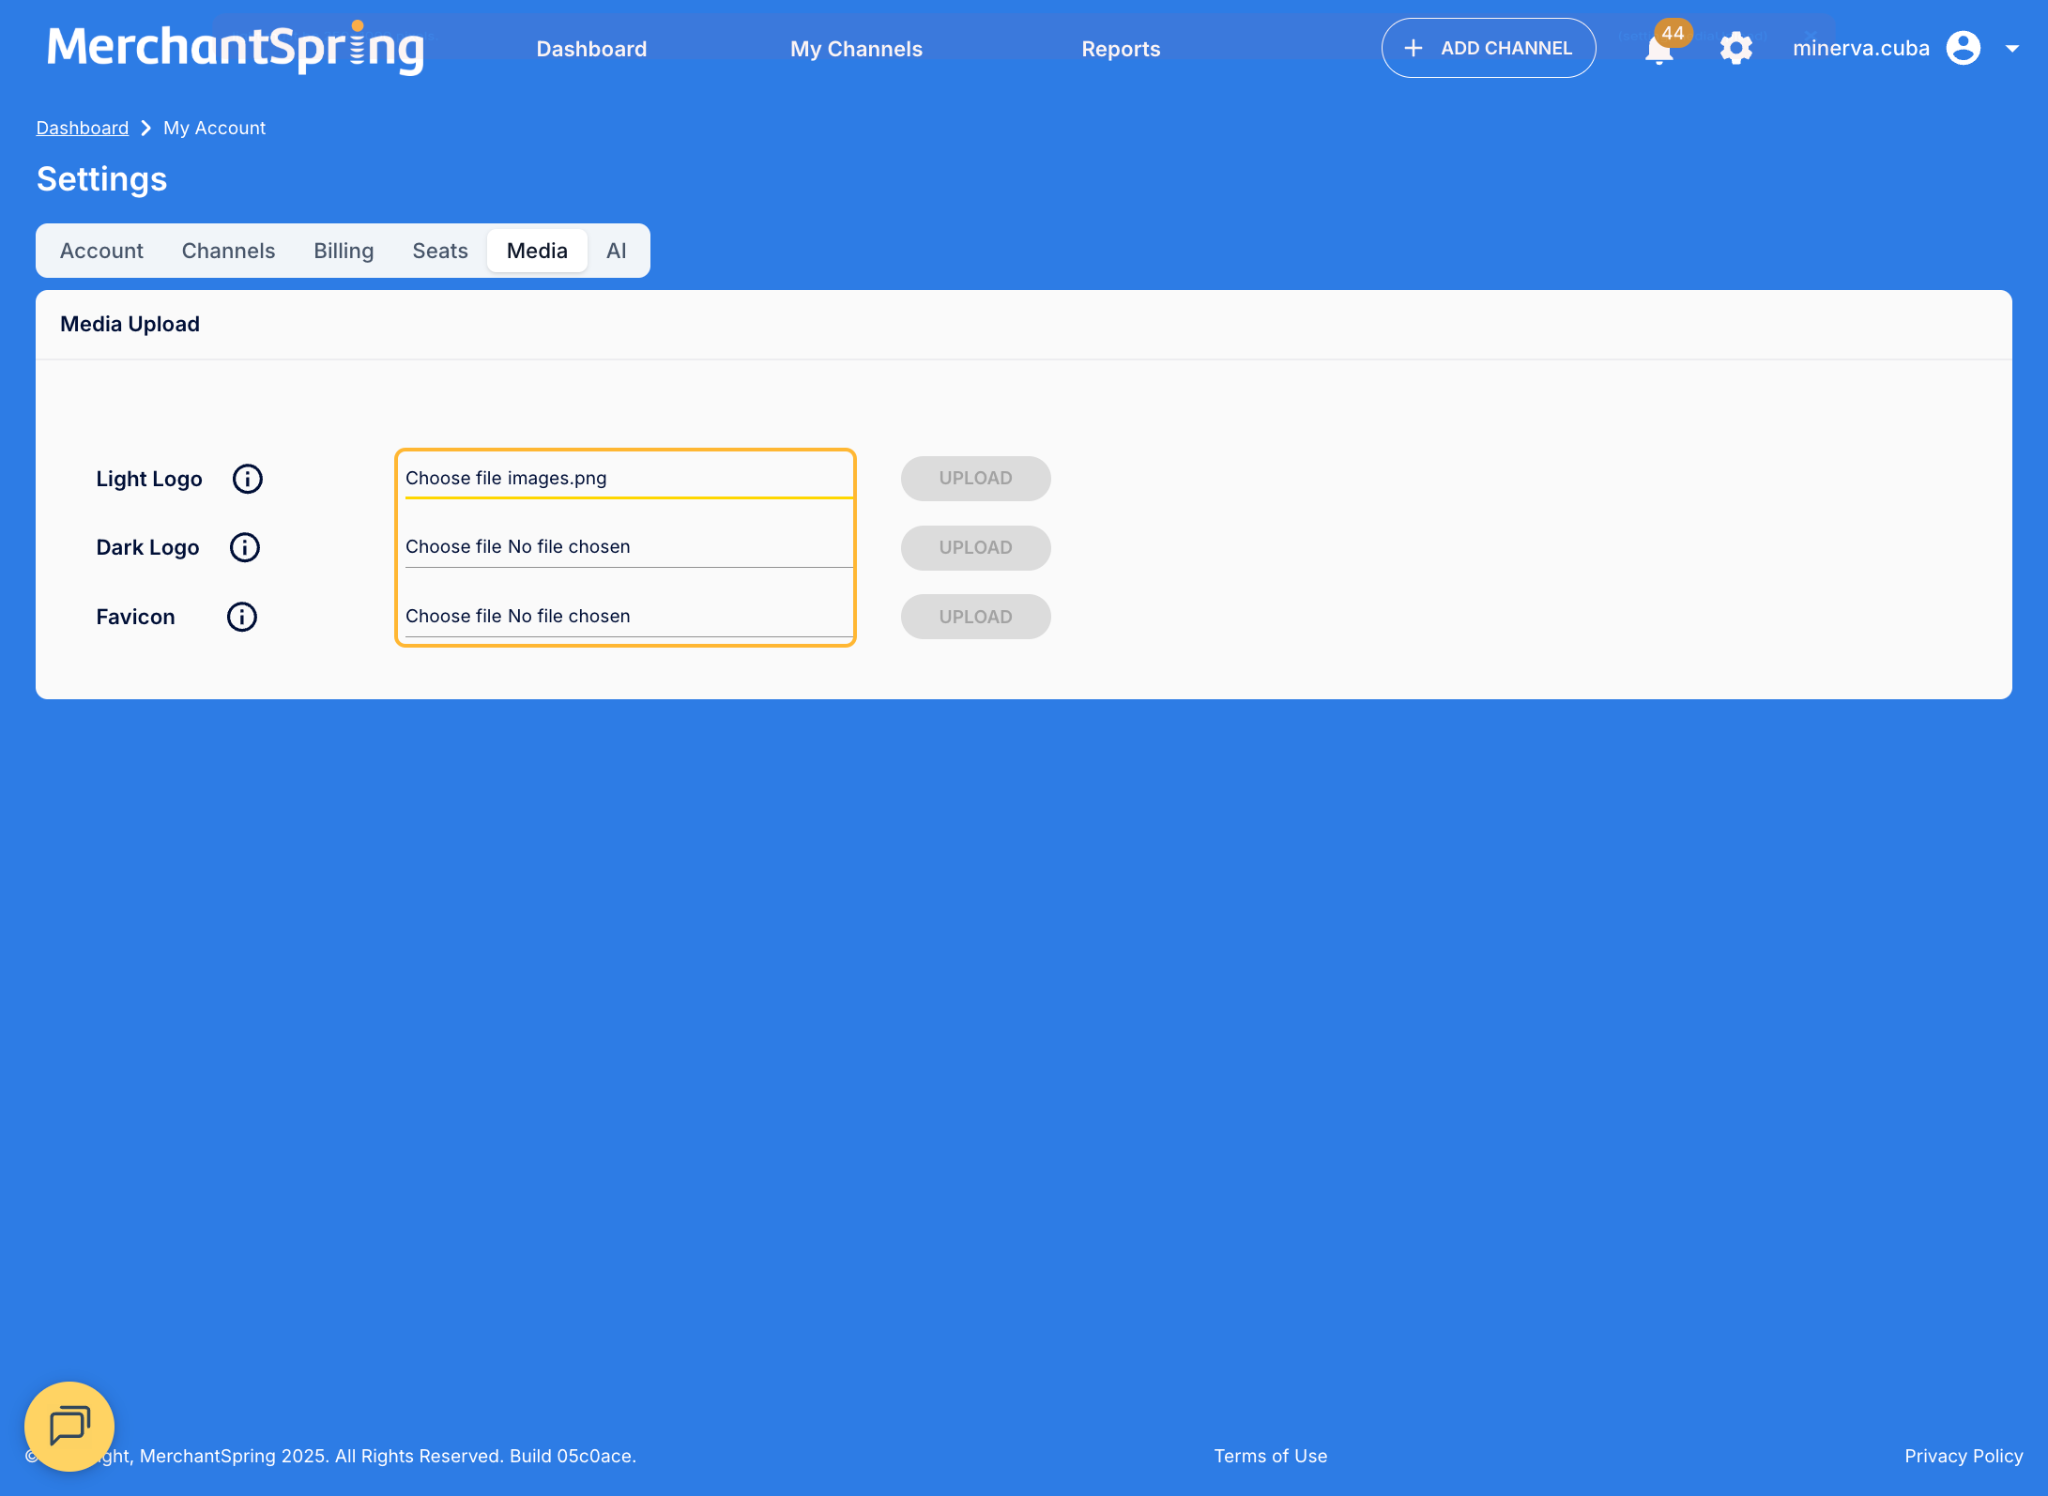
Task: Open the Reports menu
Action: tap(1120, 49)
